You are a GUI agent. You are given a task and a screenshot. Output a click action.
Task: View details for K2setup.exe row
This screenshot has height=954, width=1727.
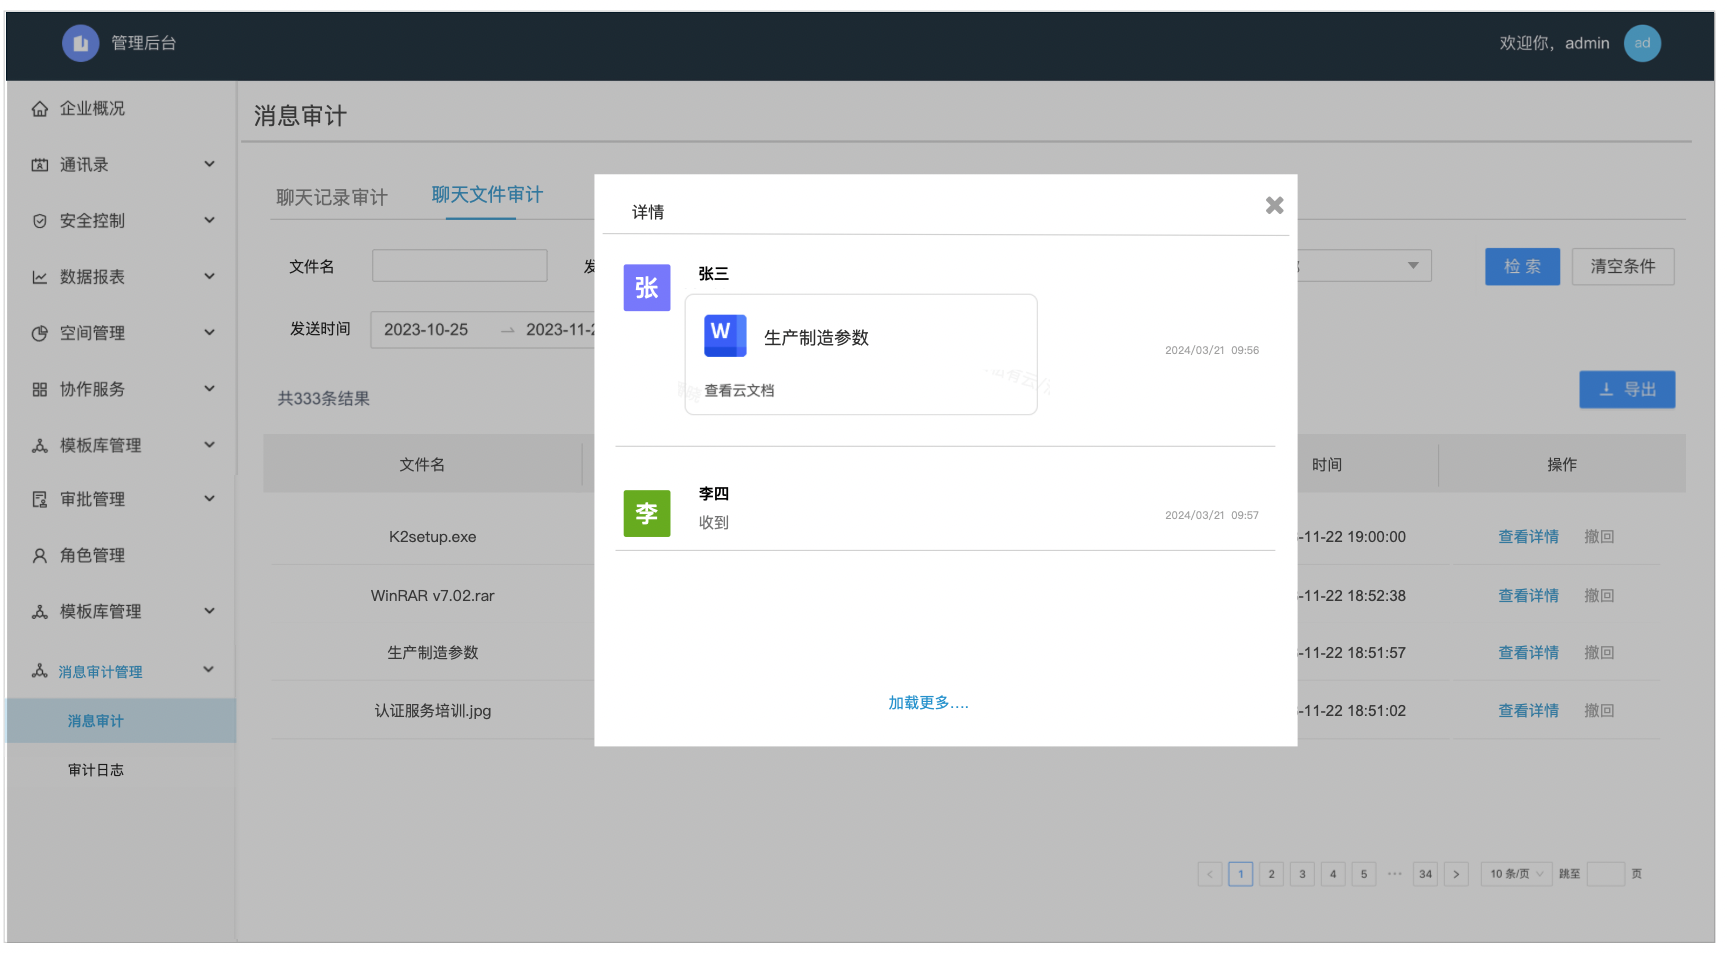[1528, 537]
